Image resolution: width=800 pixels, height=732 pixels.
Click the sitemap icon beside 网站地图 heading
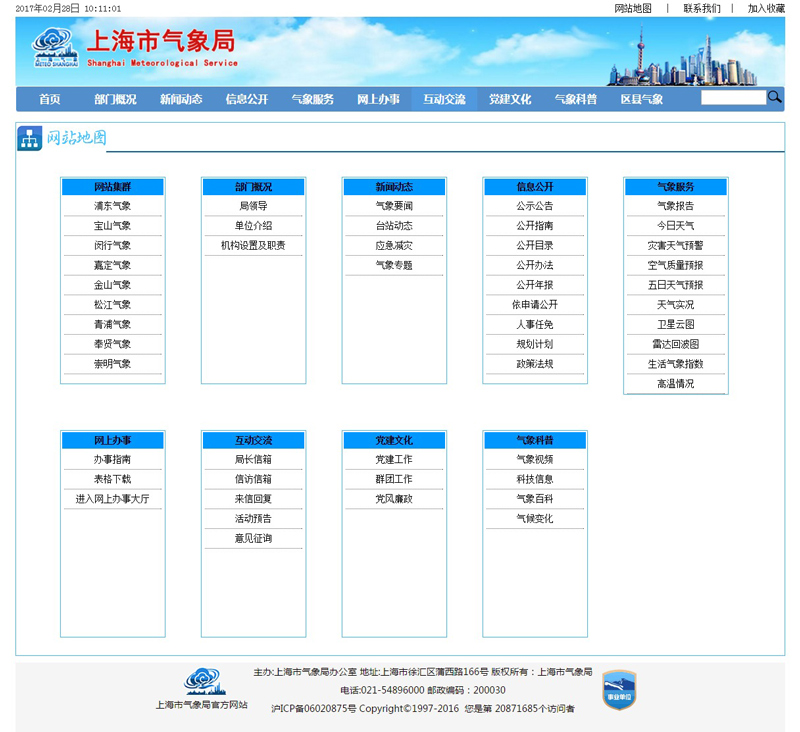30,138
